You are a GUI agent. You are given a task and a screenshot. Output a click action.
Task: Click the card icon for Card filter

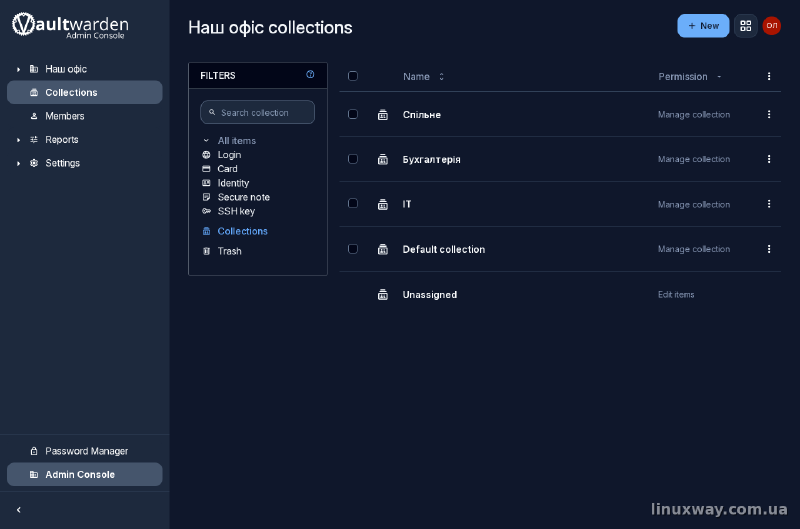tap(206, 169)
